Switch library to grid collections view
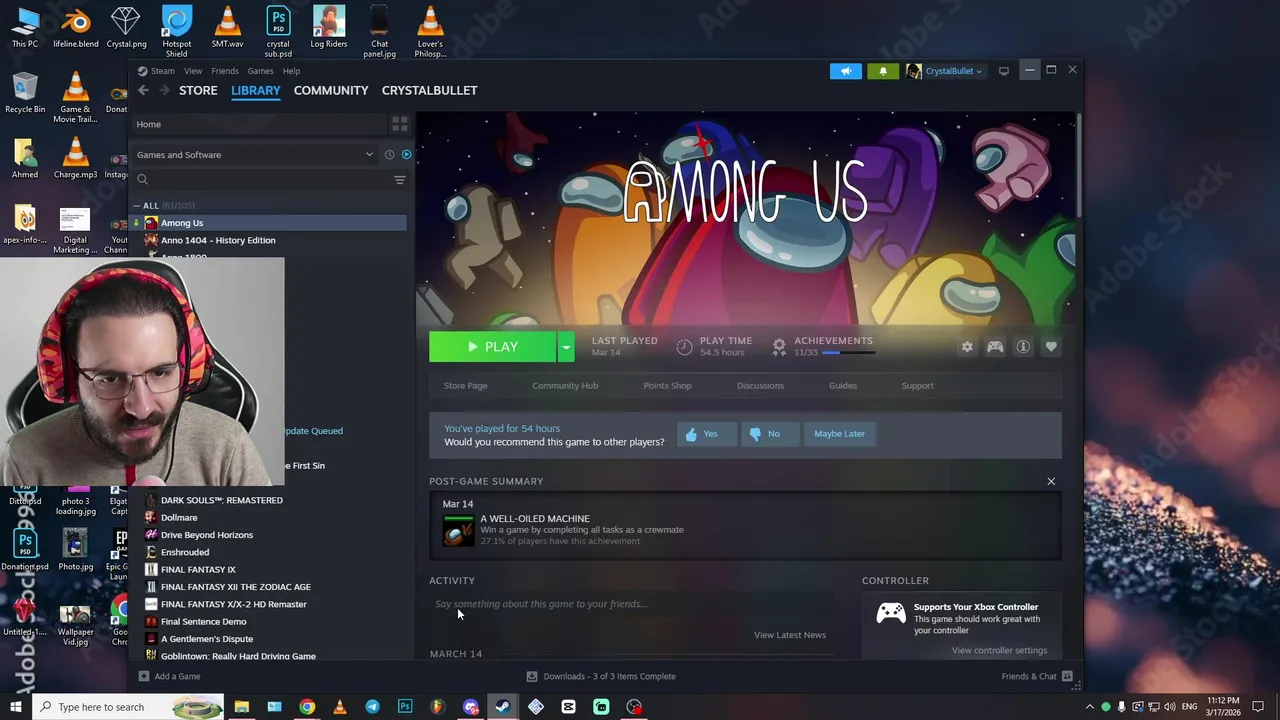The height and width of the screenshot is (720, 1280). click(399, 124)
